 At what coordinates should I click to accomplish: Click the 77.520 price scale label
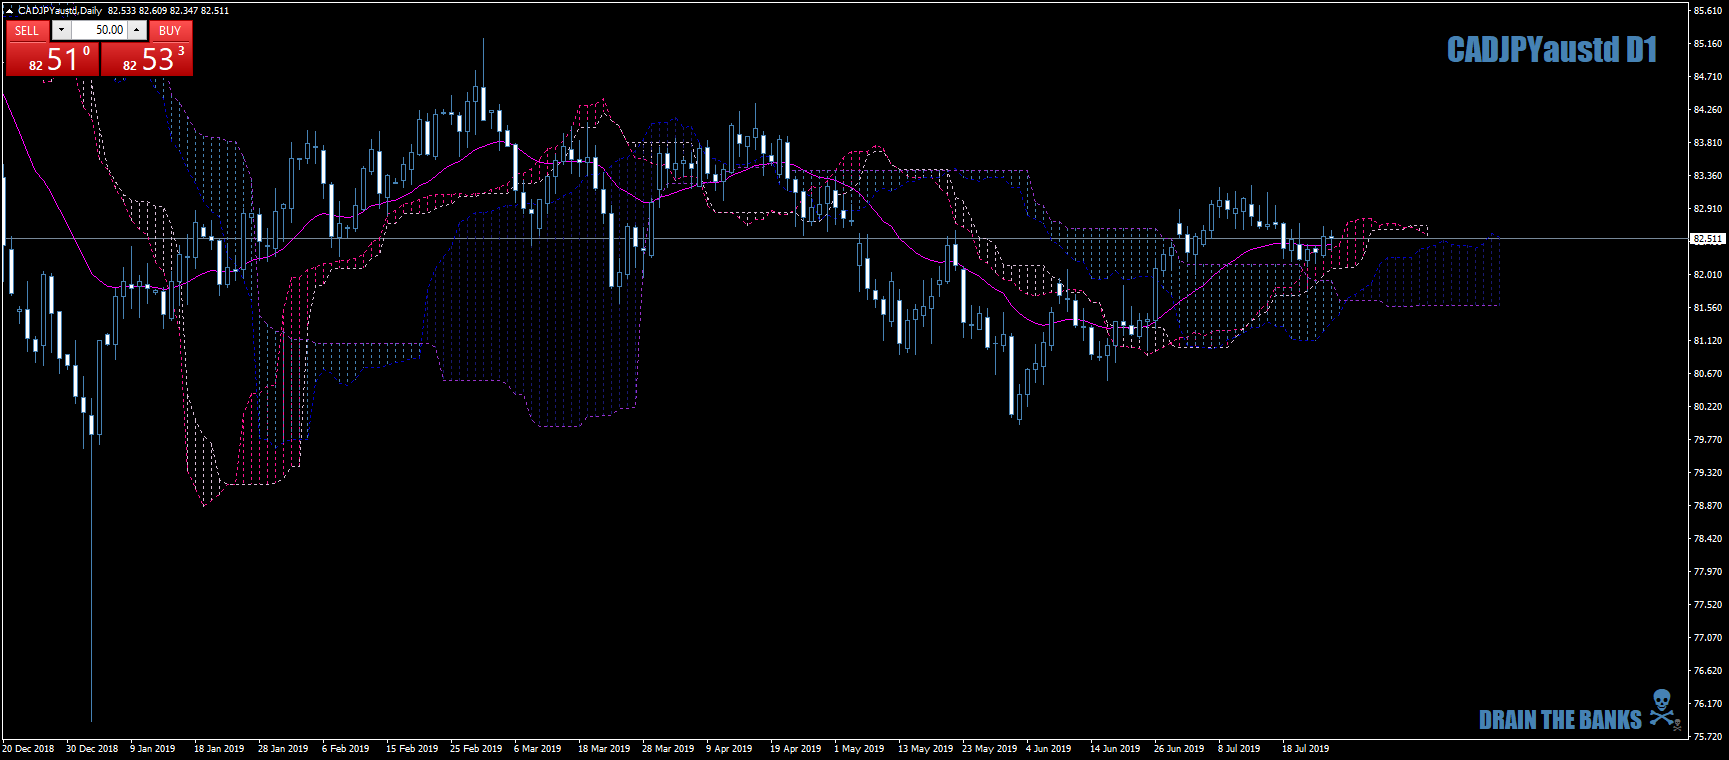[x=1708, y=604]
